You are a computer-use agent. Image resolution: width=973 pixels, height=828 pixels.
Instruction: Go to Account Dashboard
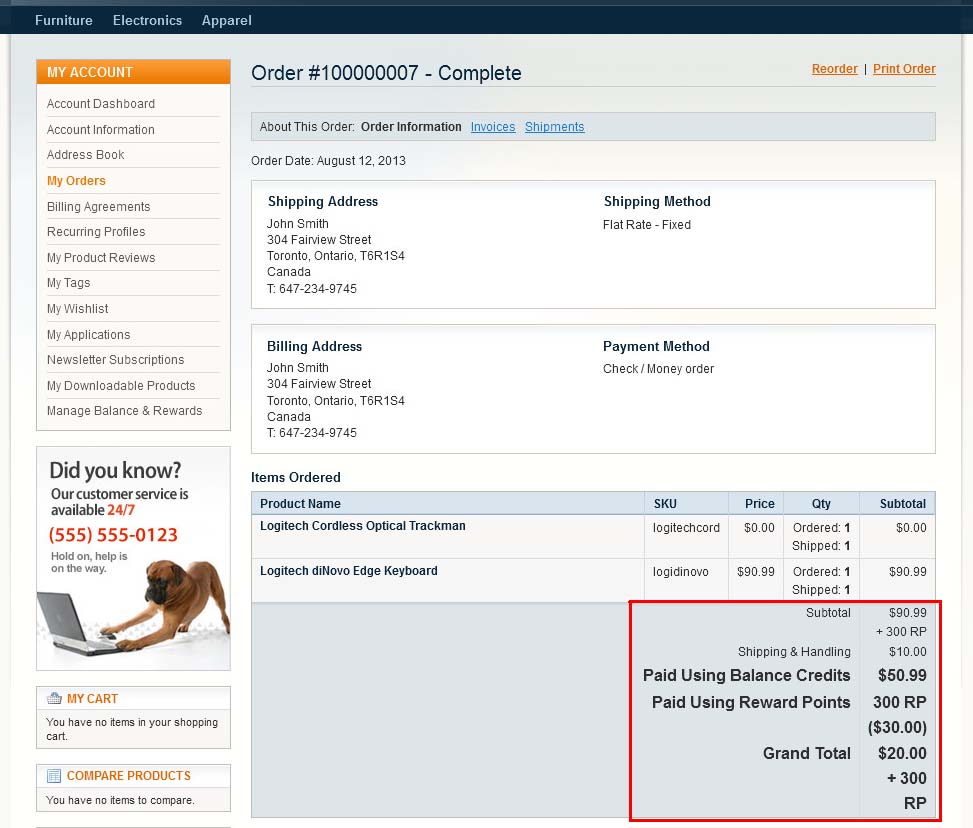point(101,104)
